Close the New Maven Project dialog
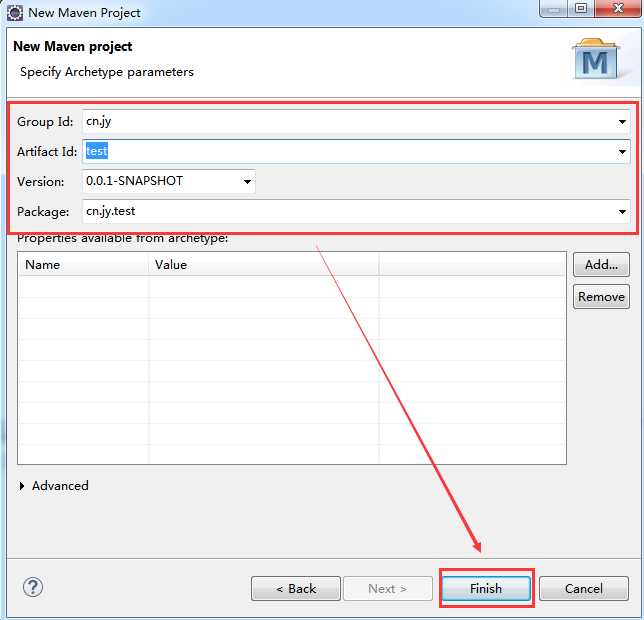This screenshot has width=644, height=620. tap(618, 8)
